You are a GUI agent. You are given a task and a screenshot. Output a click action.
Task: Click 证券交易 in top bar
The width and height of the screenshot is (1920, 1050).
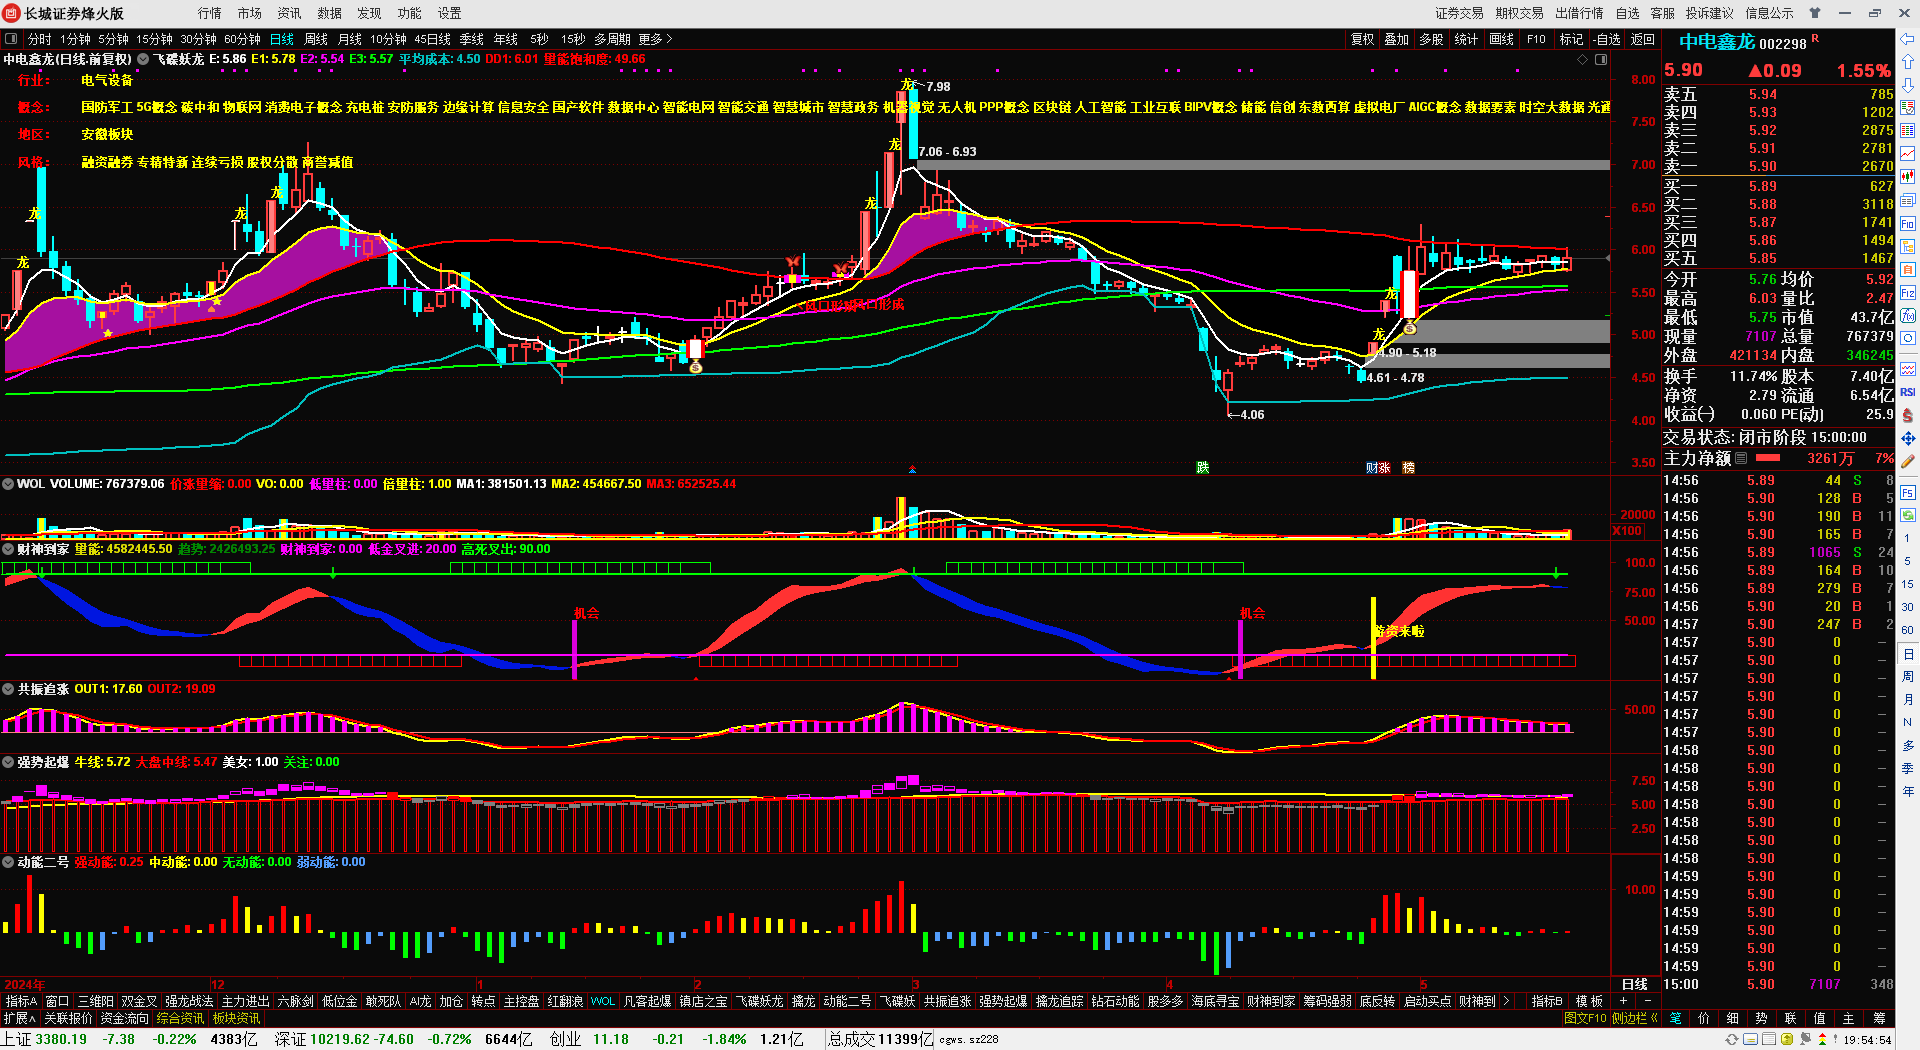coord(1459,13)
